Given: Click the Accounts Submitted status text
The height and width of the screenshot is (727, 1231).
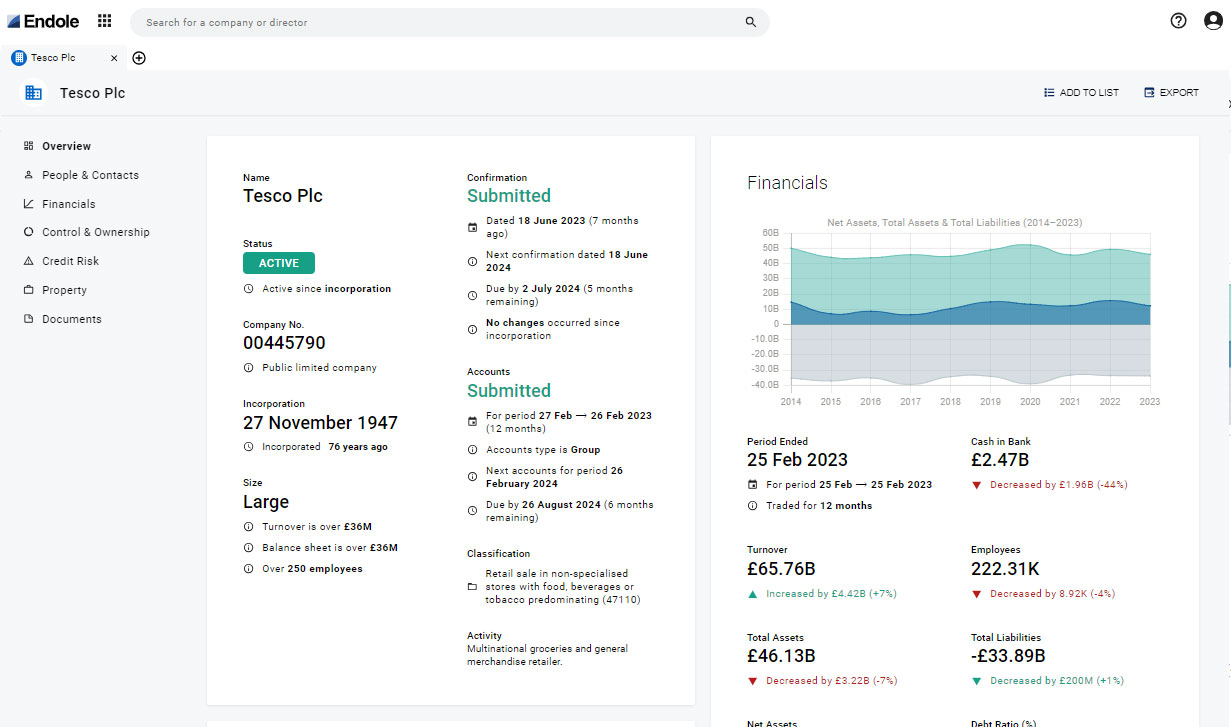Looking at the screenshot, I should pyautogui.click(x=509, y=391).
